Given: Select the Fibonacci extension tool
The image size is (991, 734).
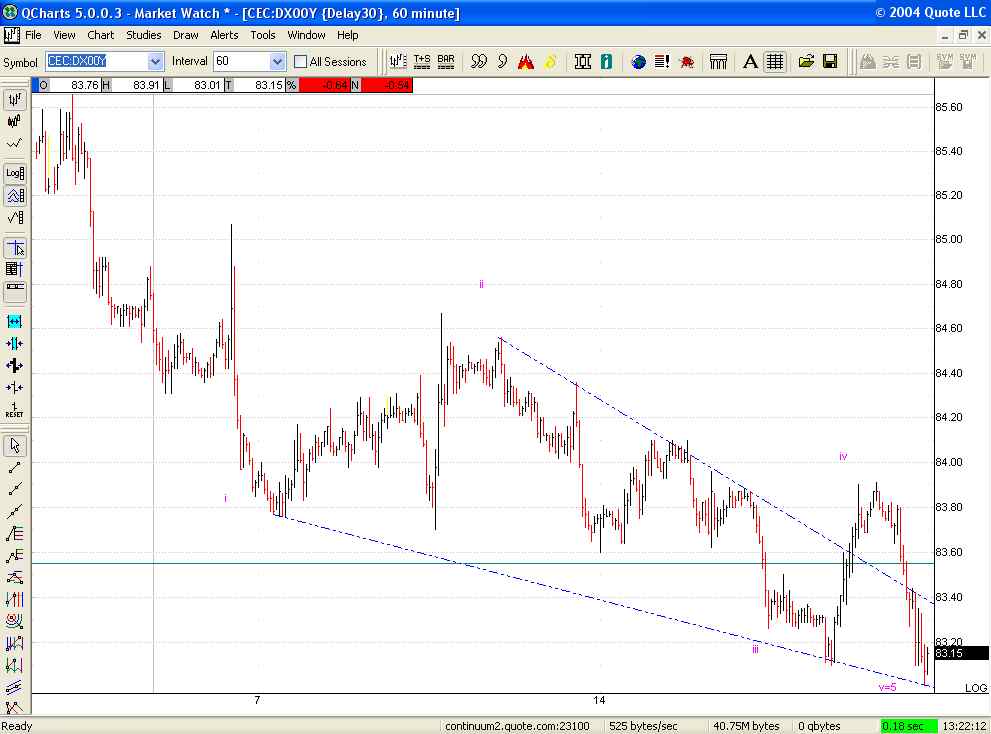Looking at the screenshot, I should click(14, 556).
